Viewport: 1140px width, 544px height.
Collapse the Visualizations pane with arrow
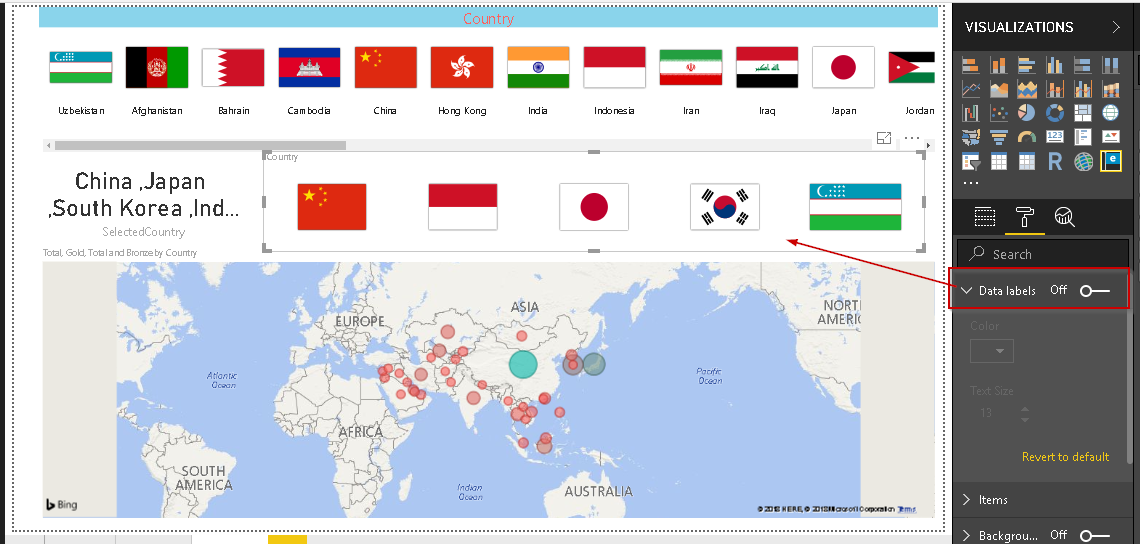pyautogui.click(x=1116, y=28)
